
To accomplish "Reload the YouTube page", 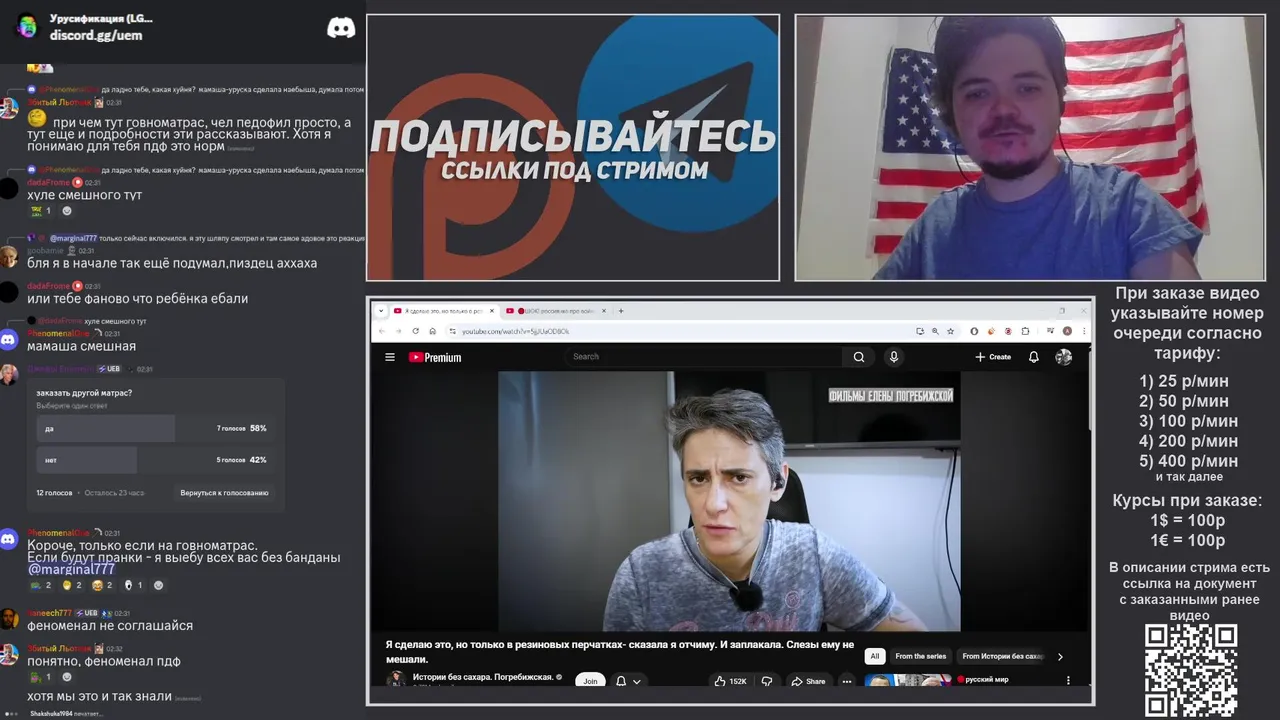I will pos(415,331).
